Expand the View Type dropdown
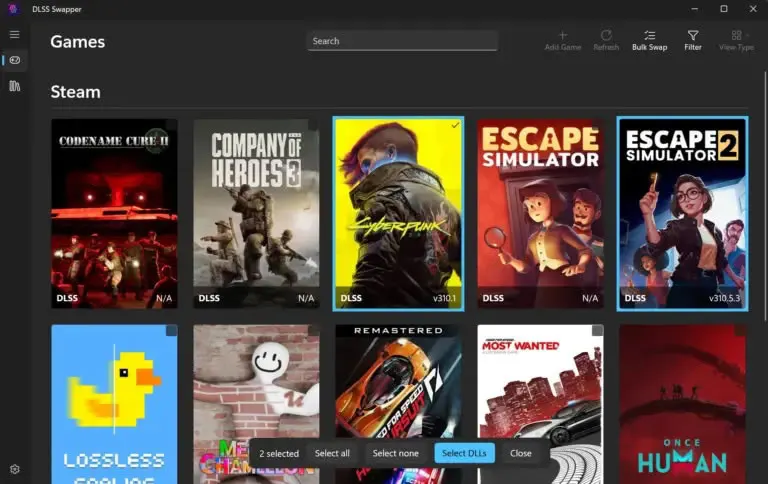768x484 pixels. click(736, 40)
